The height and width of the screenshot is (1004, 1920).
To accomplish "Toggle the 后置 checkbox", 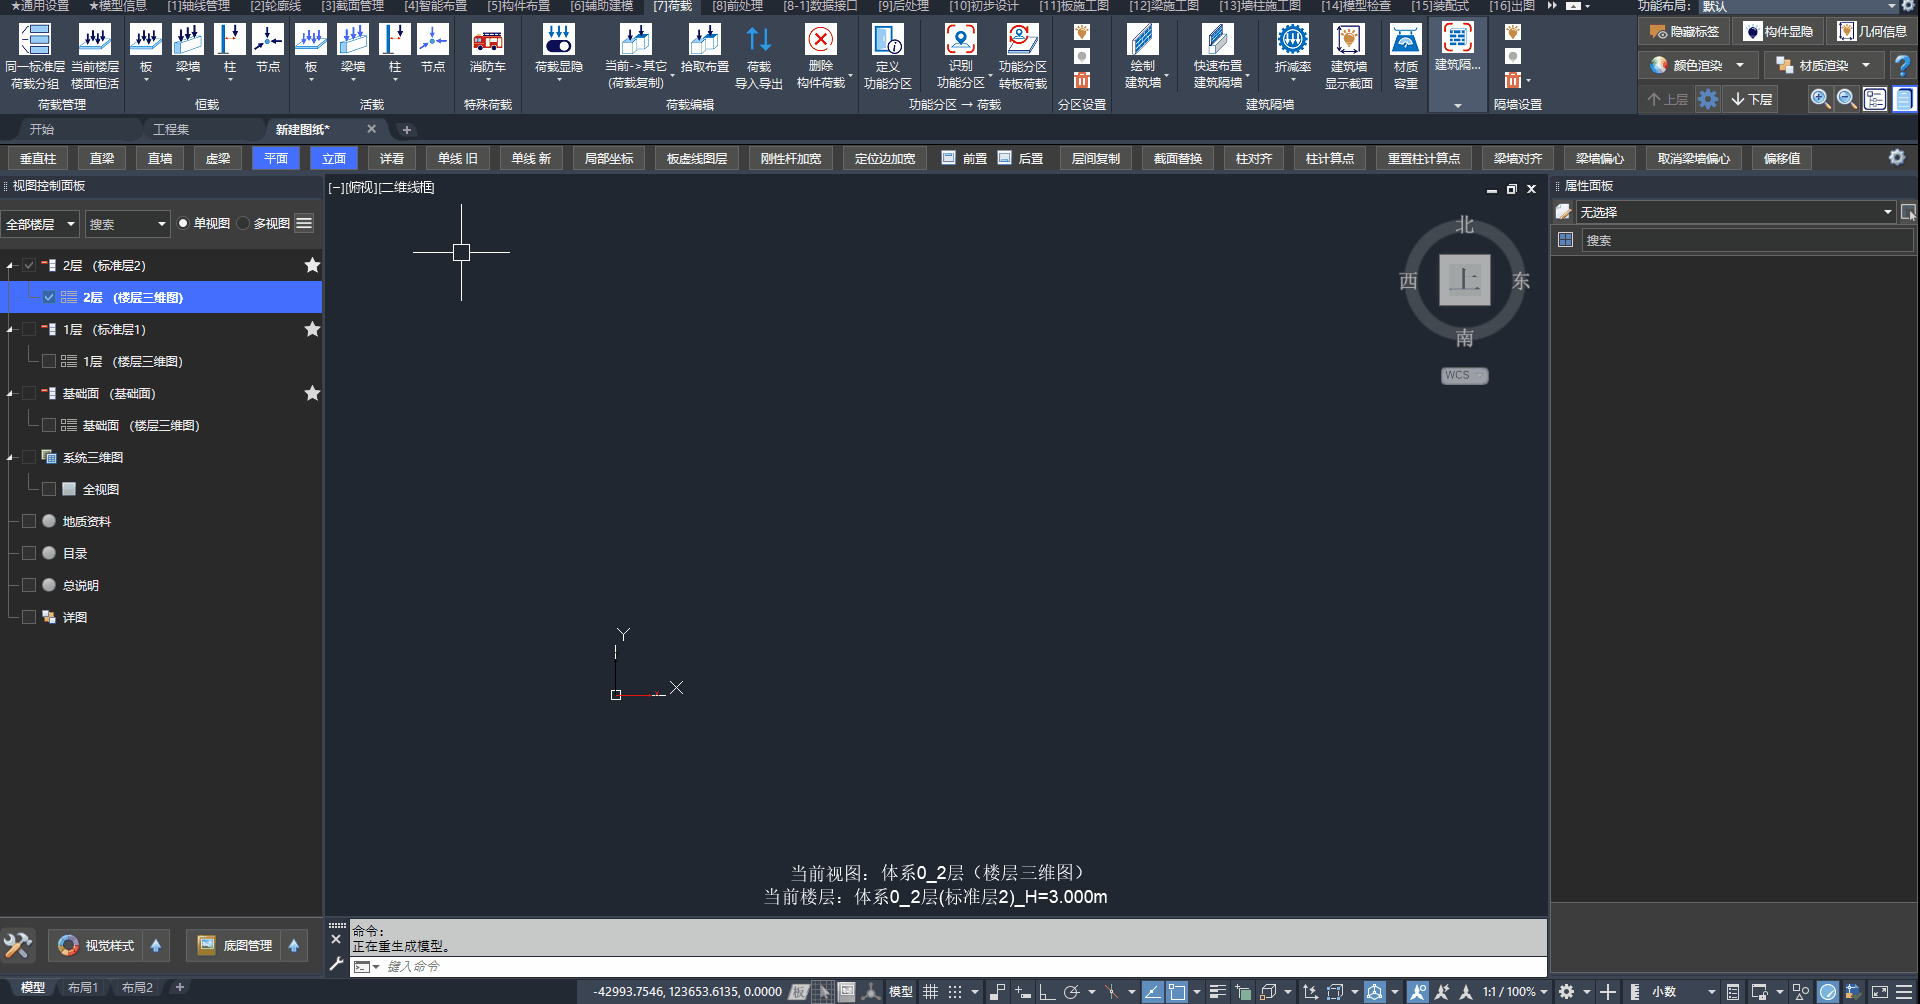I will [1004, 158].
